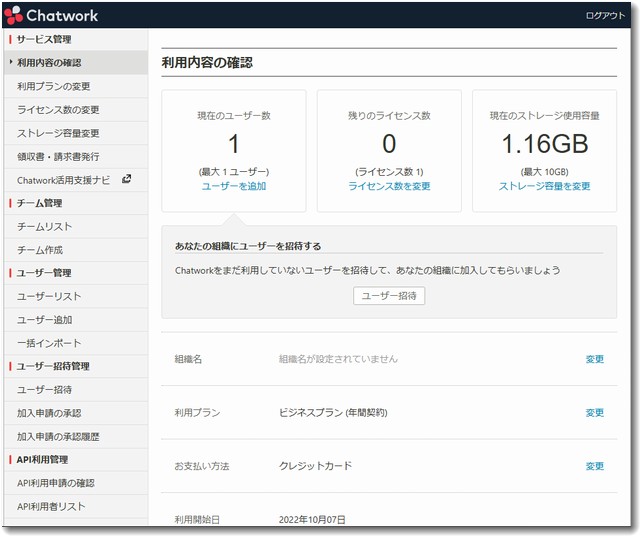Click the ビジネスプラン (年間契約) text
This screenshot has width=640, height=536.
coord(333,413)
